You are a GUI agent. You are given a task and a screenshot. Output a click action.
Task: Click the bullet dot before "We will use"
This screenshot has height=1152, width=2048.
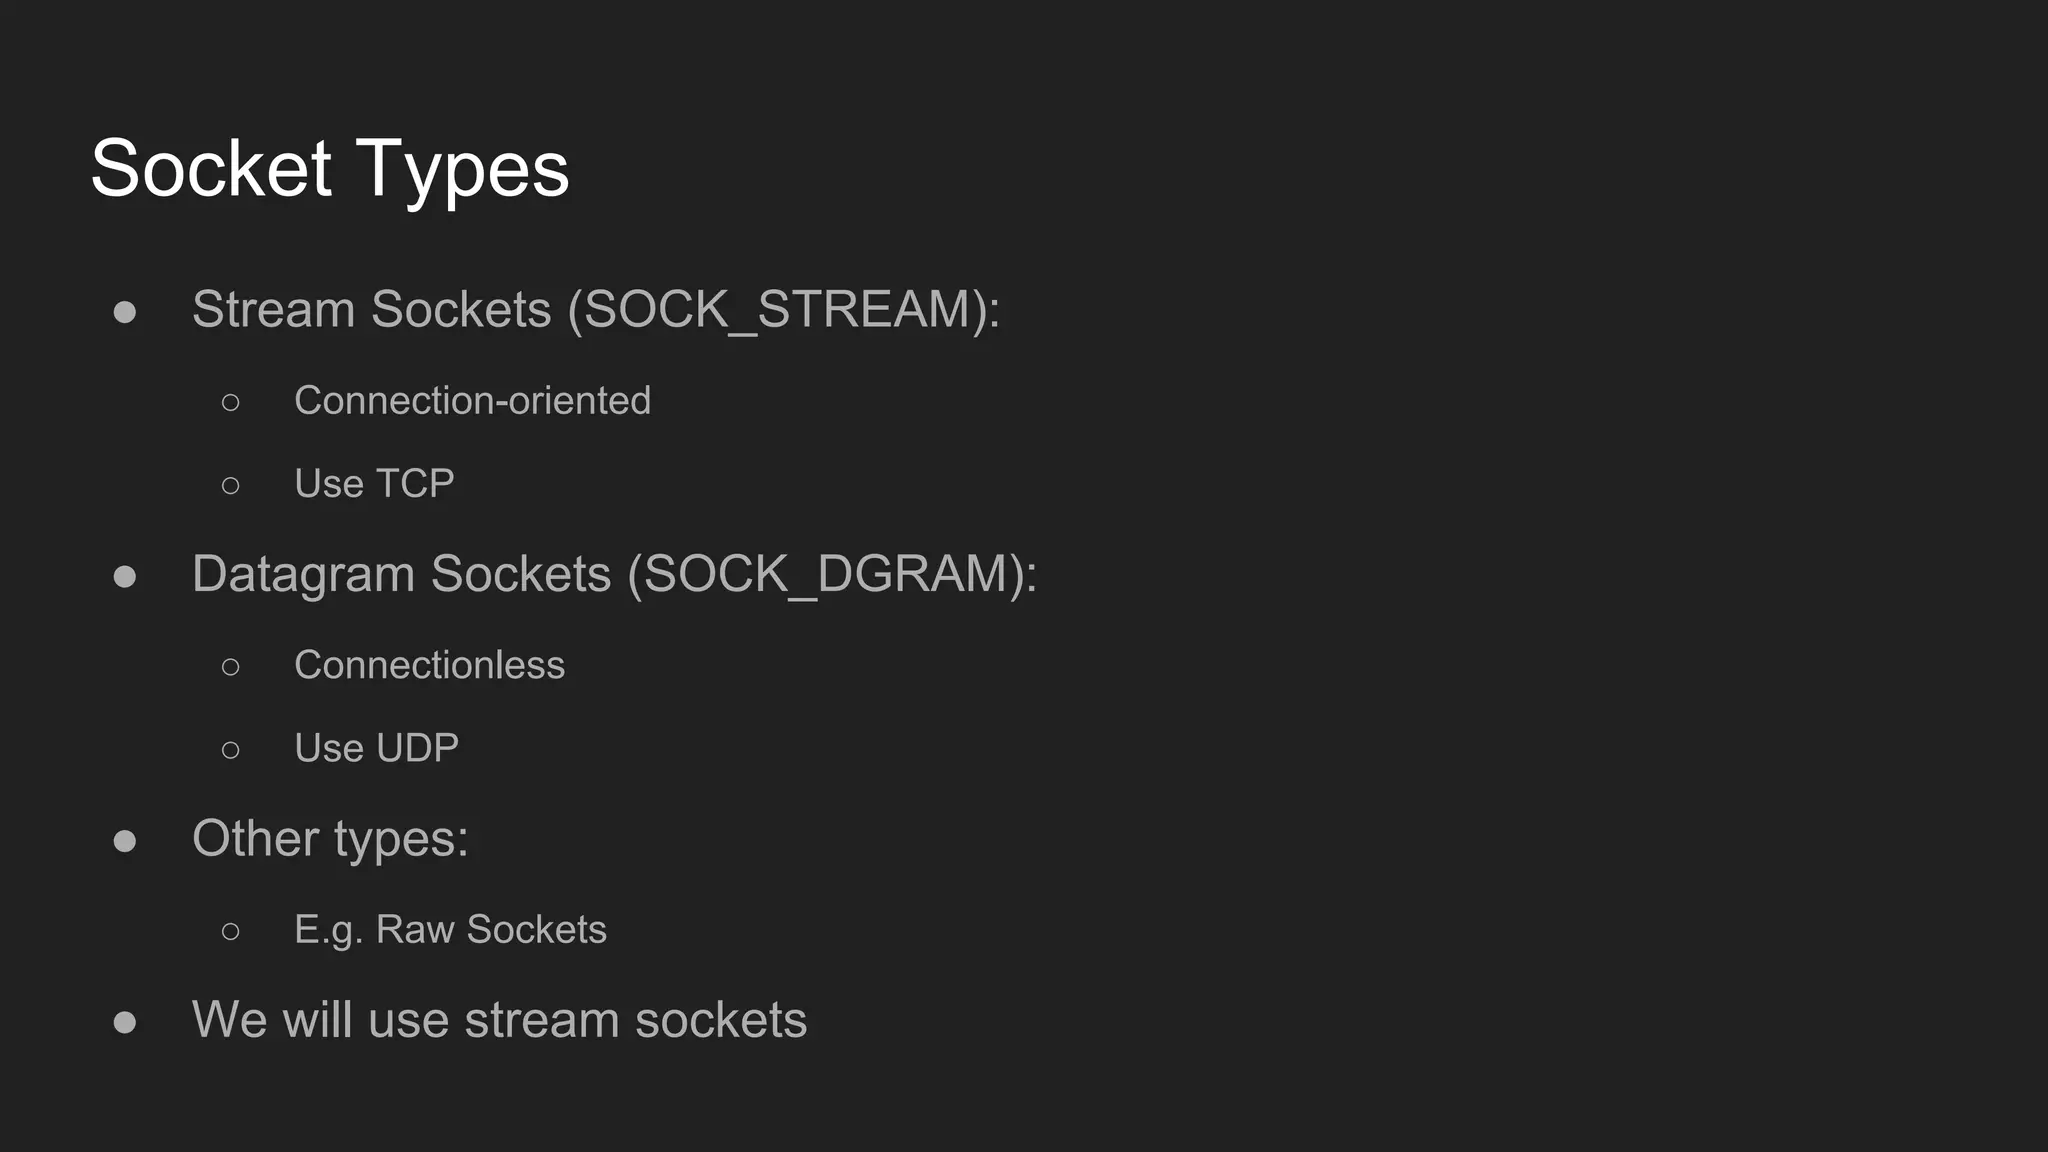pyautogui.click(x=125, y=1023)
